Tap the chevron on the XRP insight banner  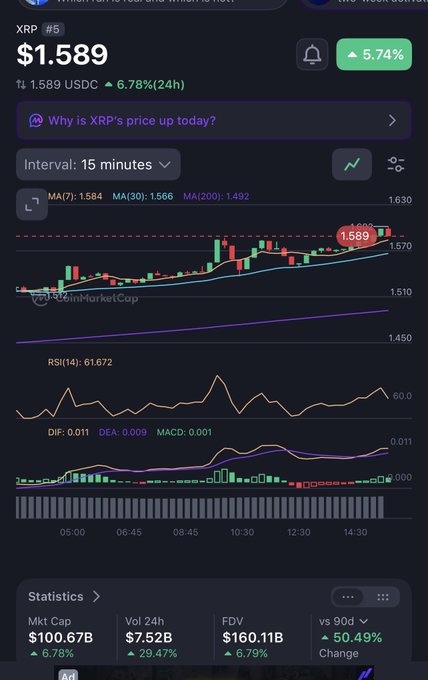(392, 121)
